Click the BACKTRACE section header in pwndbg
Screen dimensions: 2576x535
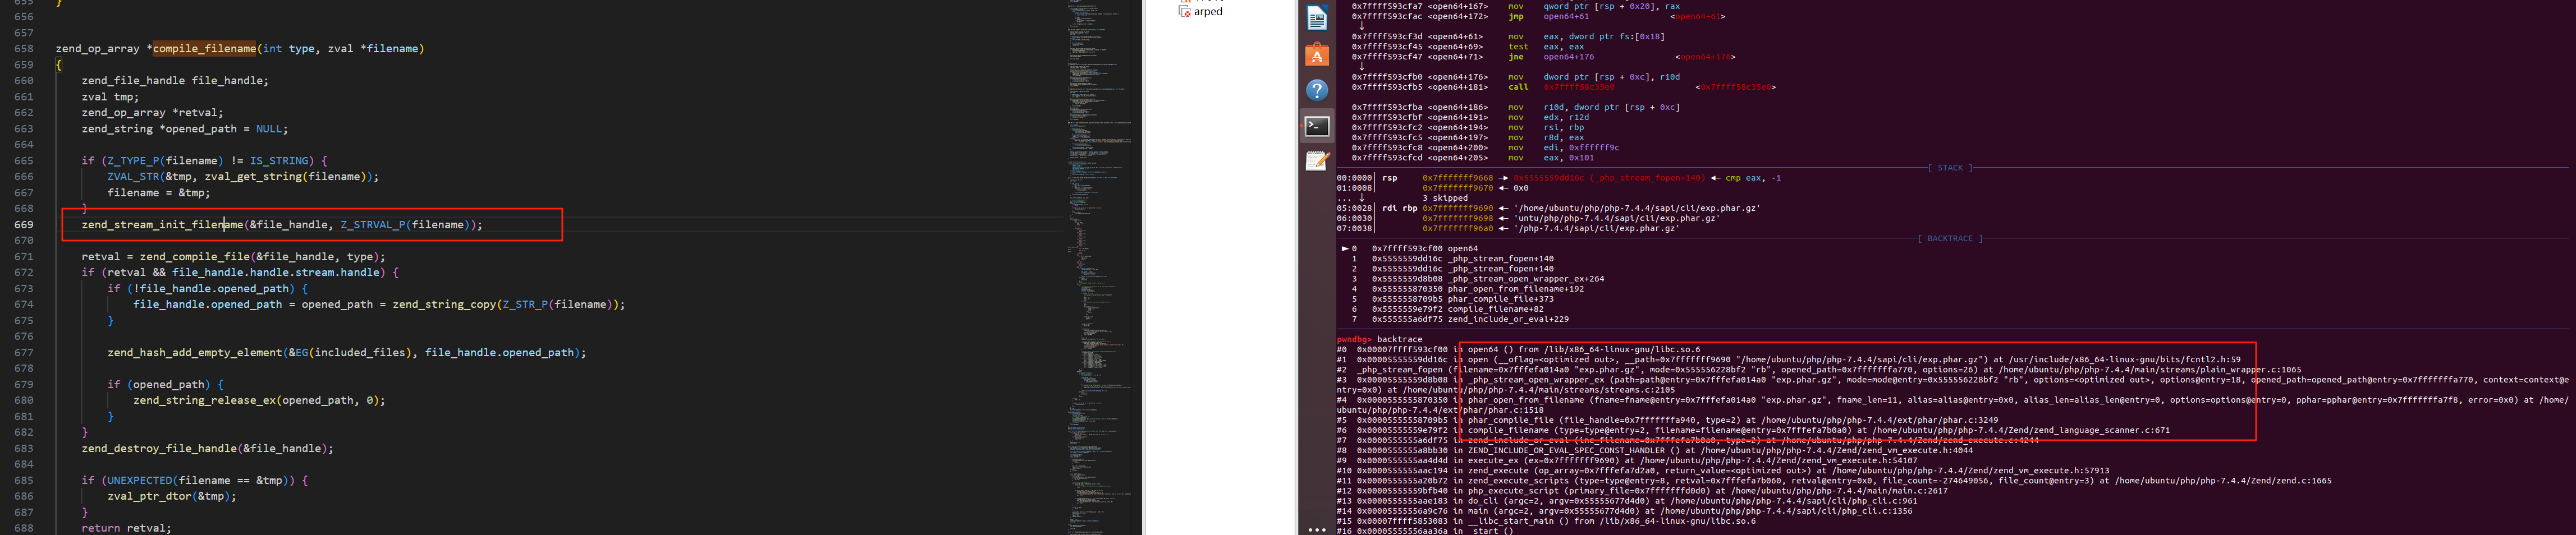coord(1949,239)
